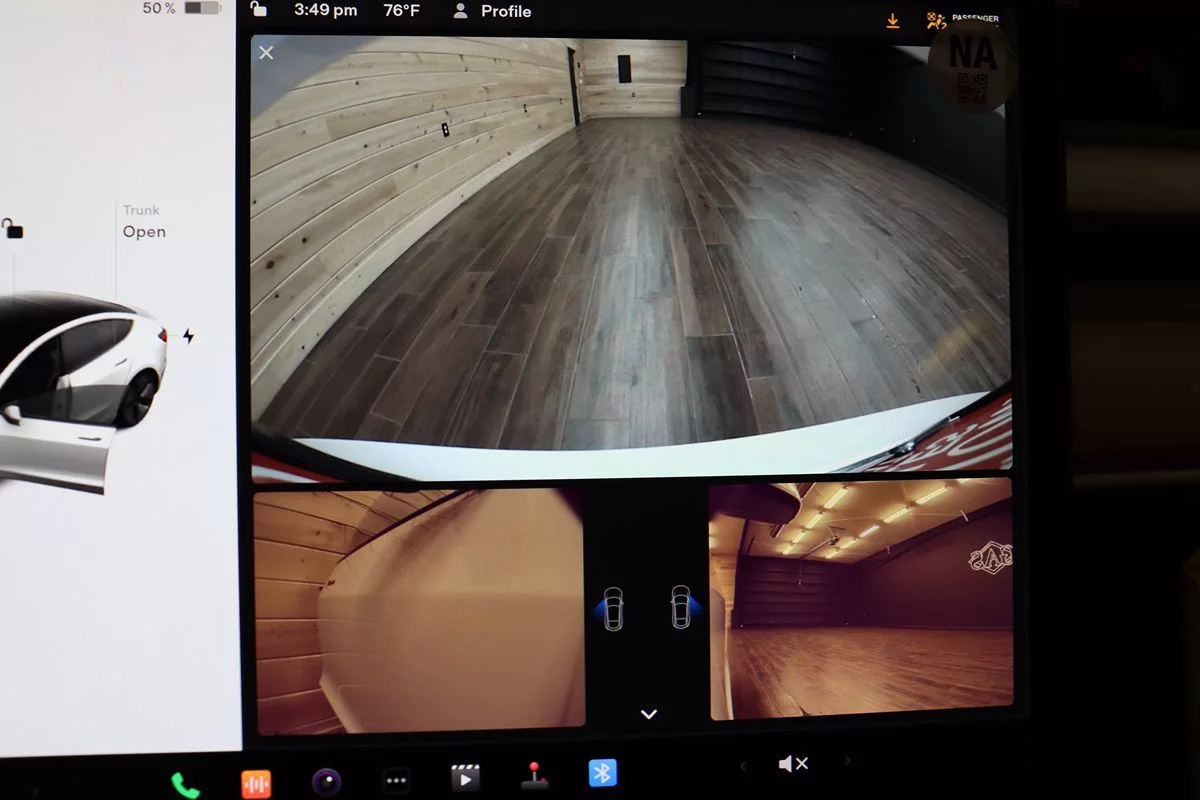Screen dimensions: 1200x800
Task: Tap the 76°F temperature display
Action: point(402,11)
